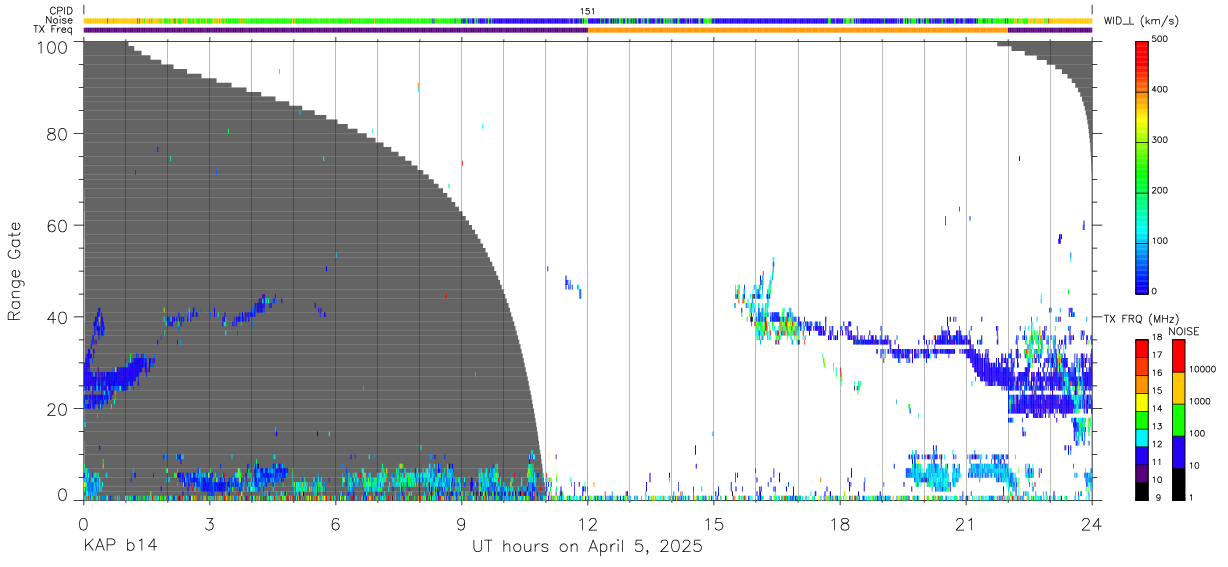Click the noise level color bar
Viewport: 1228px width, 567px height.
(x=1179, y=420)
